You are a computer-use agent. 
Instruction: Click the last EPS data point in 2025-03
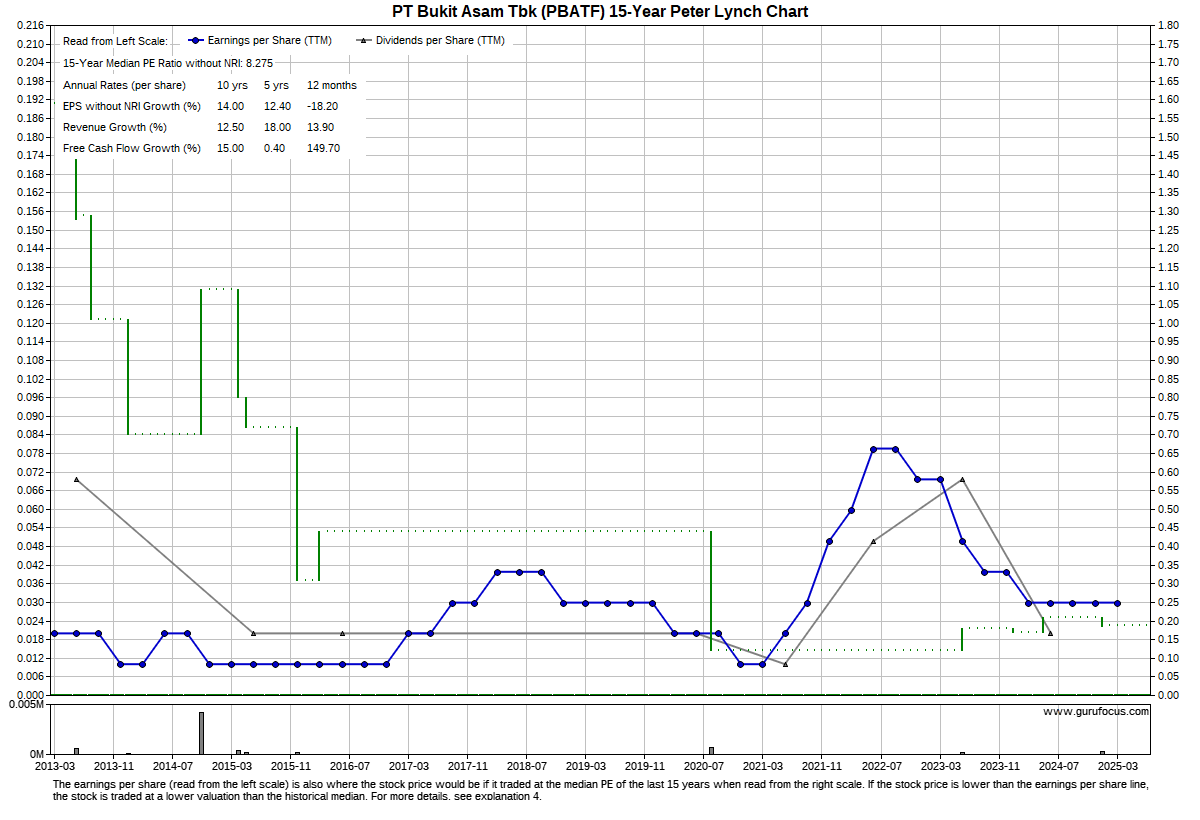pyautogui.click(x=1117, y=603)
